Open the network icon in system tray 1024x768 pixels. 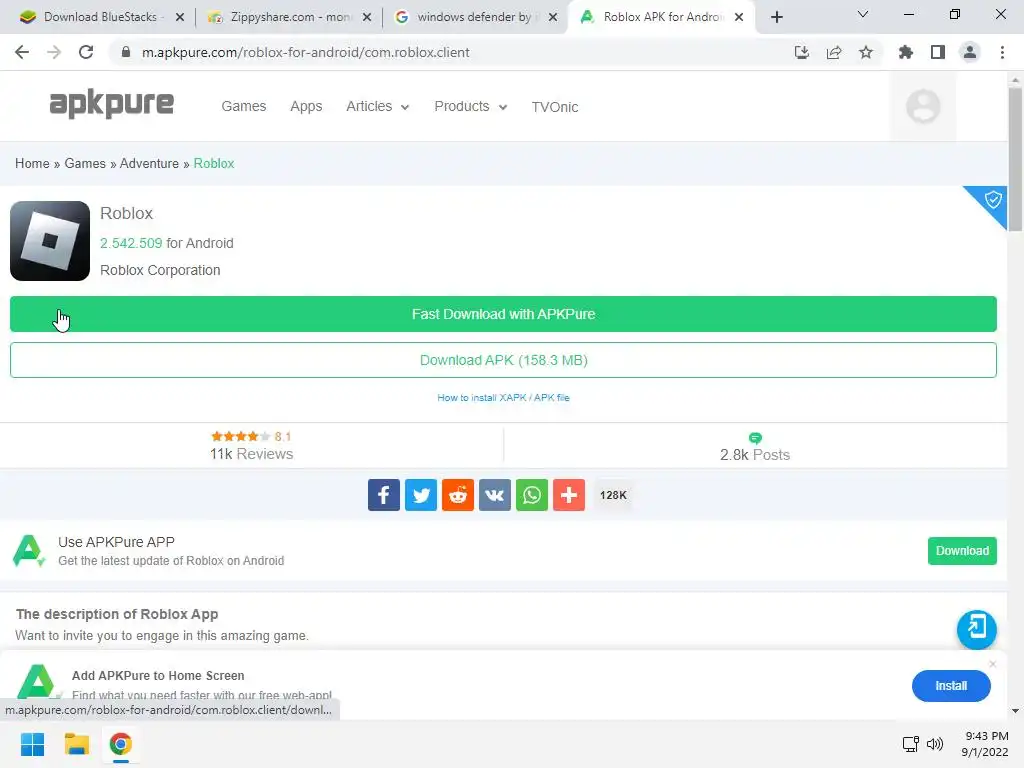[x=910, y=744]
